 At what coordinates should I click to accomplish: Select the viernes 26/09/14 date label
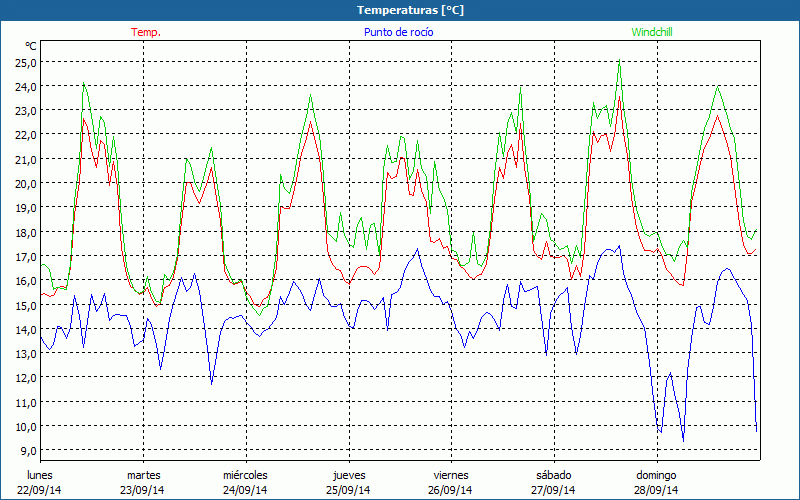click(451, 483)
